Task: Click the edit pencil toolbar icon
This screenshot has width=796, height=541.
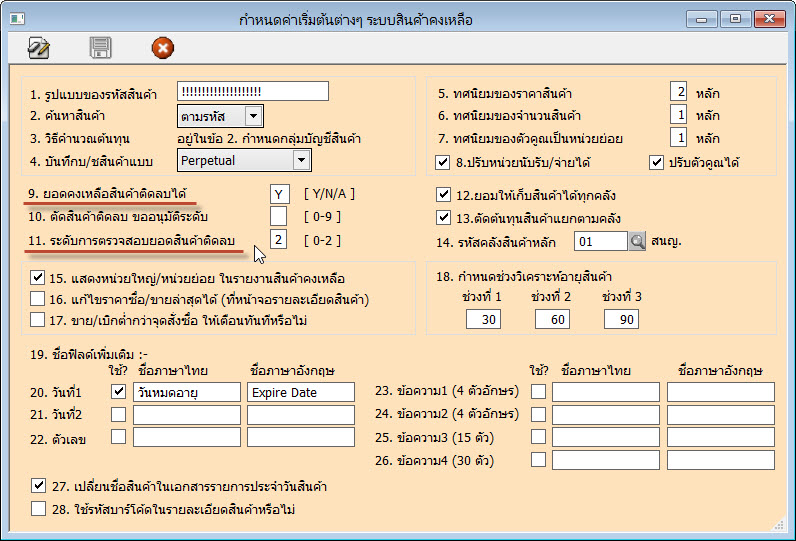Action: coord(40,47)
